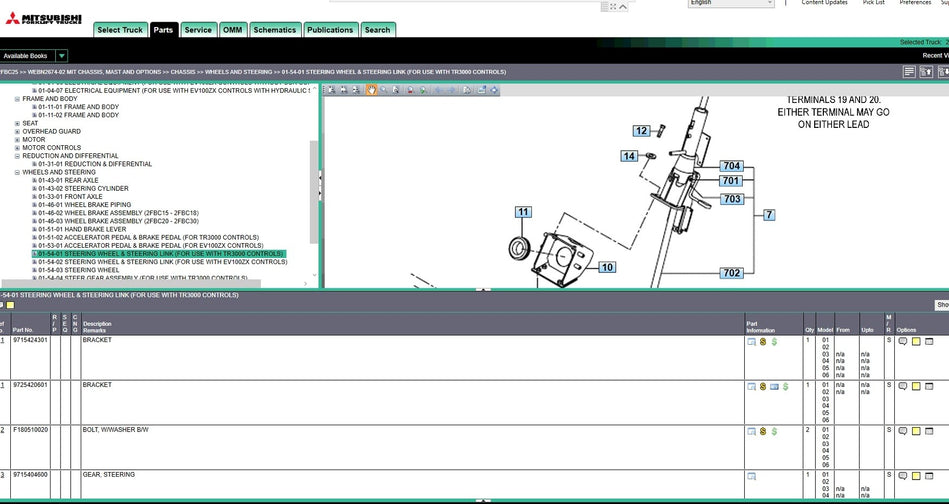Click the Pick List link in top bar
The height and width of the screenshot is (504, 949).
tap(873, 3)
